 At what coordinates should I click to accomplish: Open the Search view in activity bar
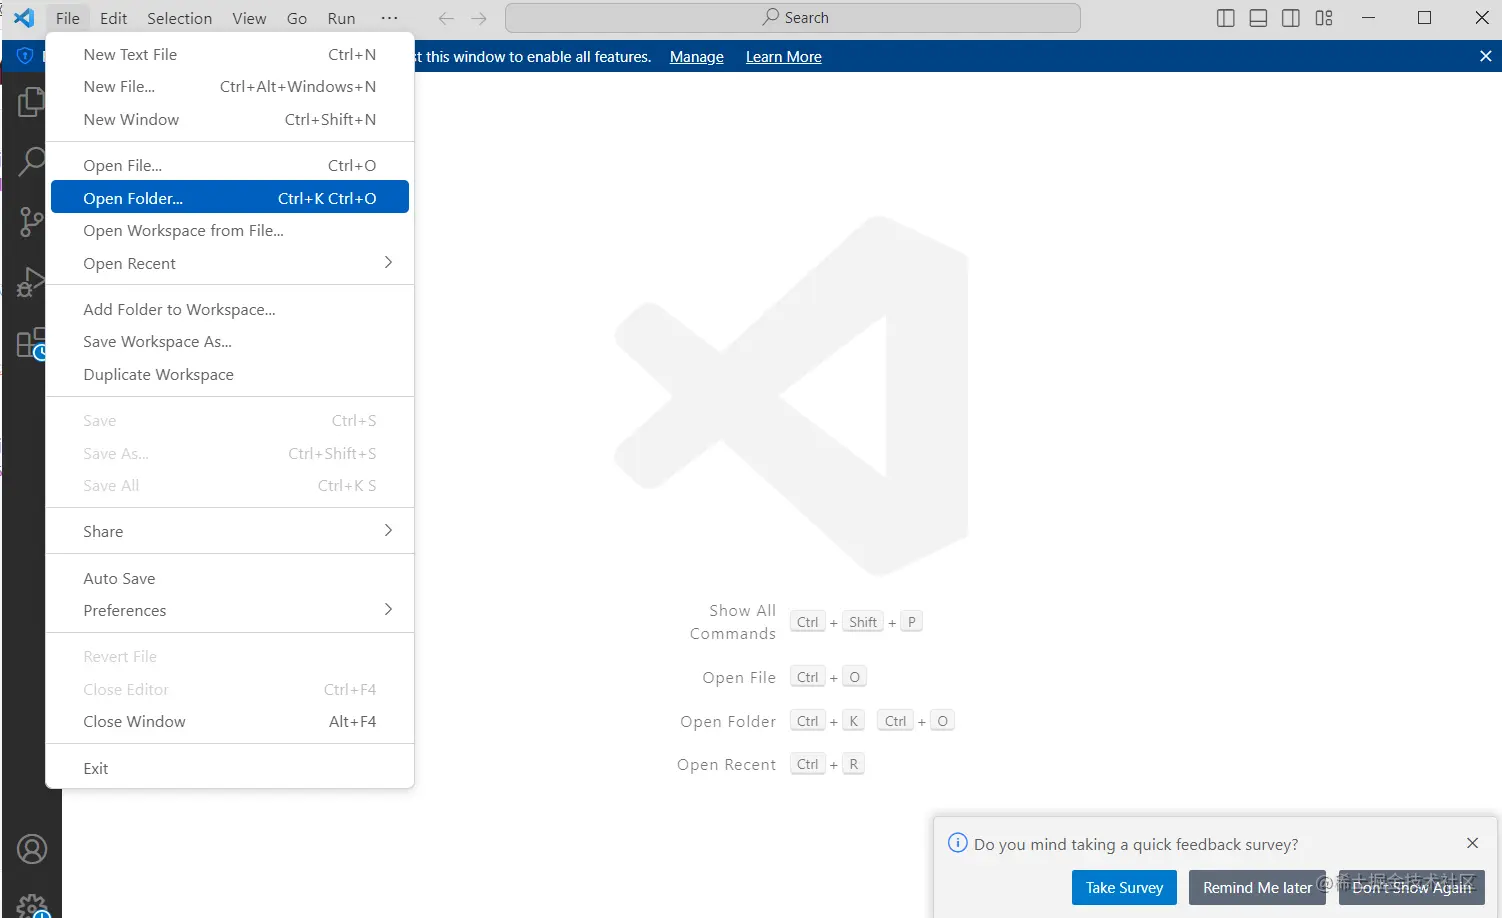point(31,161)
